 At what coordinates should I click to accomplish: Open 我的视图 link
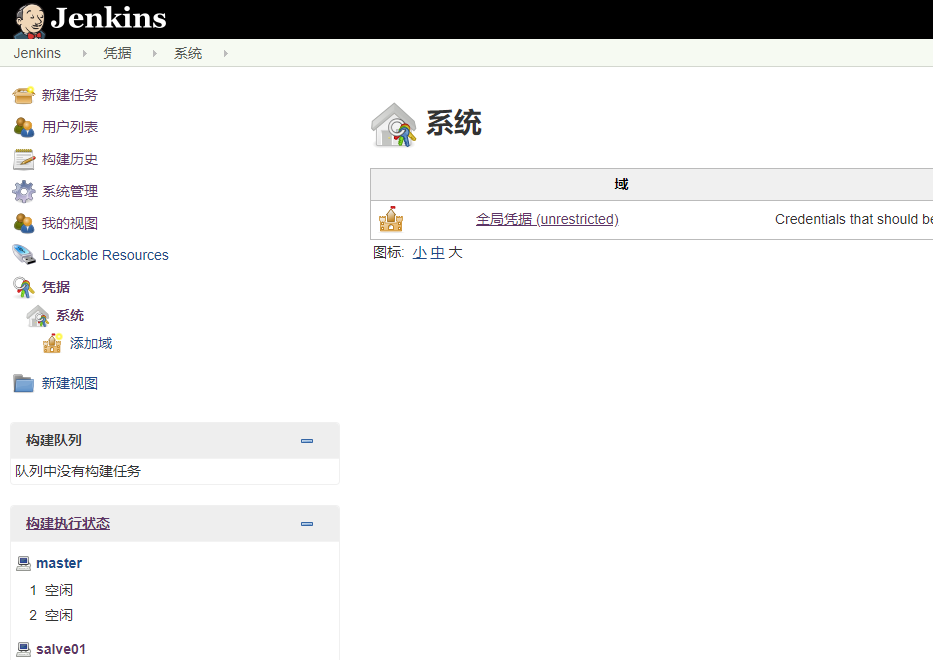(x=70, y=223)
